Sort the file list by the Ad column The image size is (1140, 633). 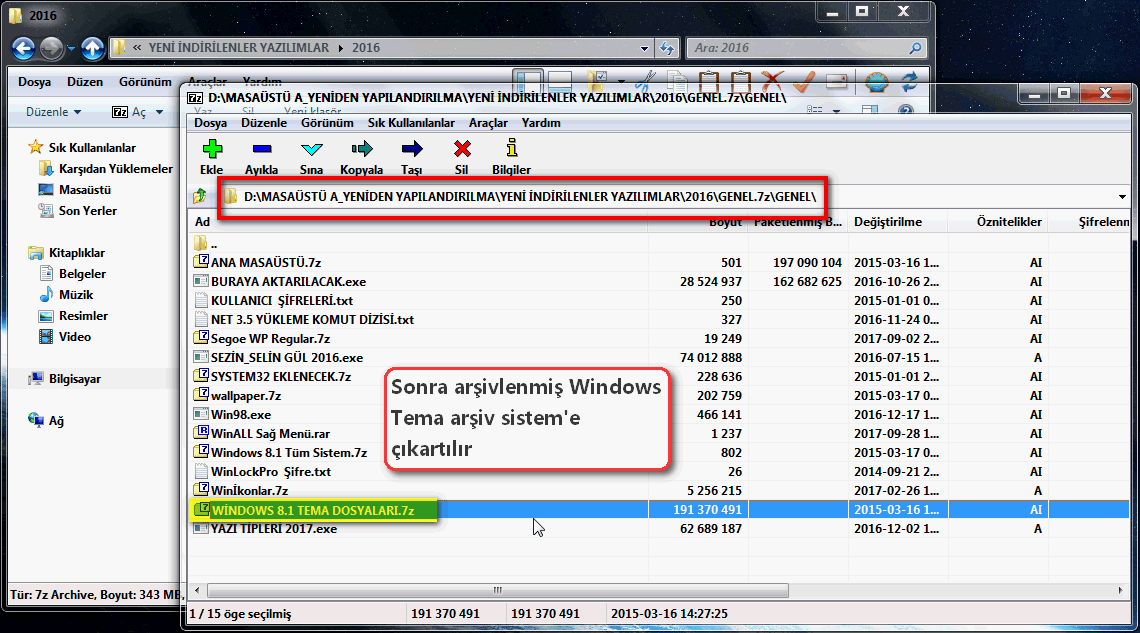pos(417,222)
